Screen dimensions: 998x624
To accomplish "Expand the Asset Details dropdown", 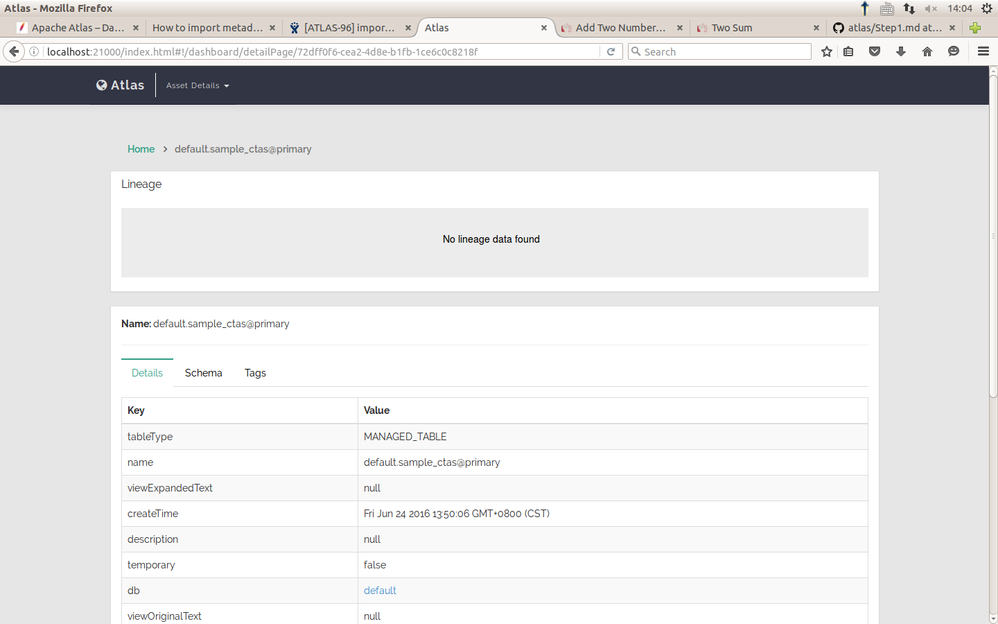I will point(197,85).
